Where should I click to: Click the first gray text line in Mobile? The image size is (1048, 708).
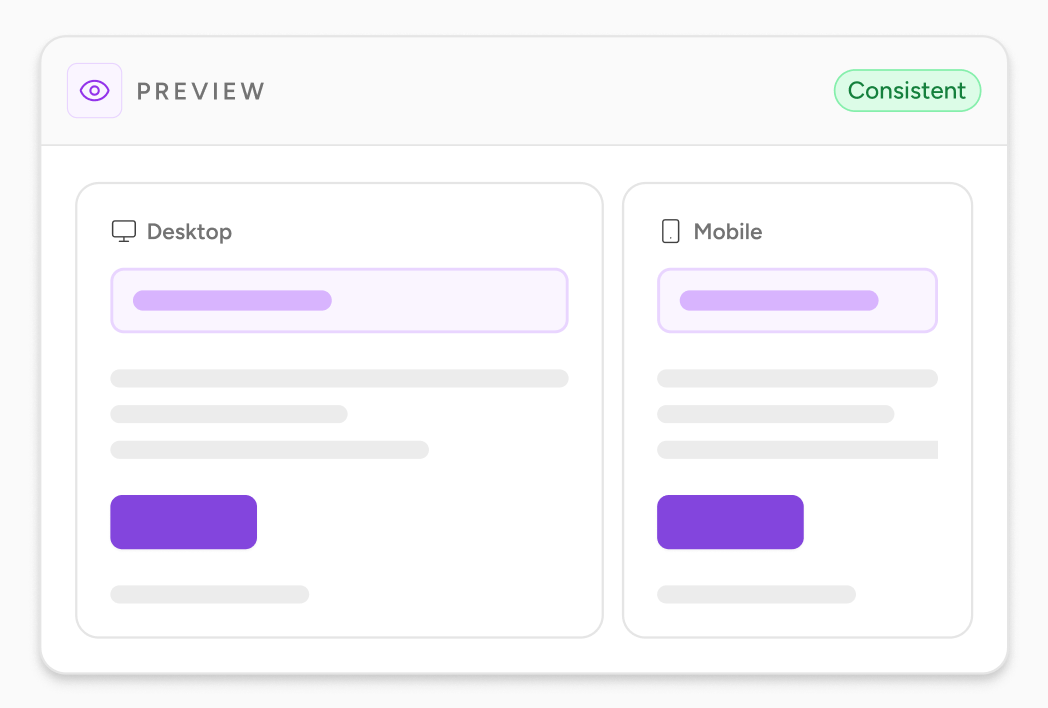[x=797, y=378]
